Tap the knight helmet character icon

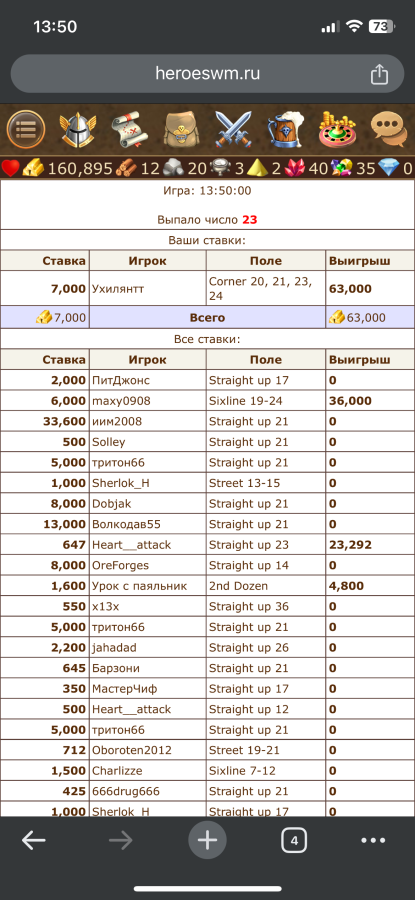[78, 129]
